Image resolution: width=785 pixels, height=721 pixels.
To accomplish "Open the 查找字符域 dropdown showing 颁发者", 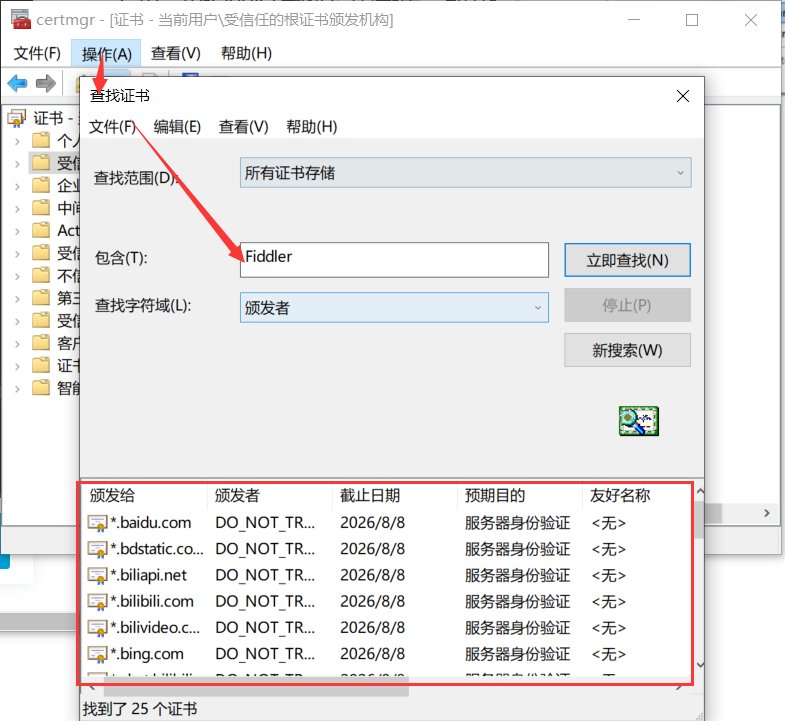I will pos(394,307).
